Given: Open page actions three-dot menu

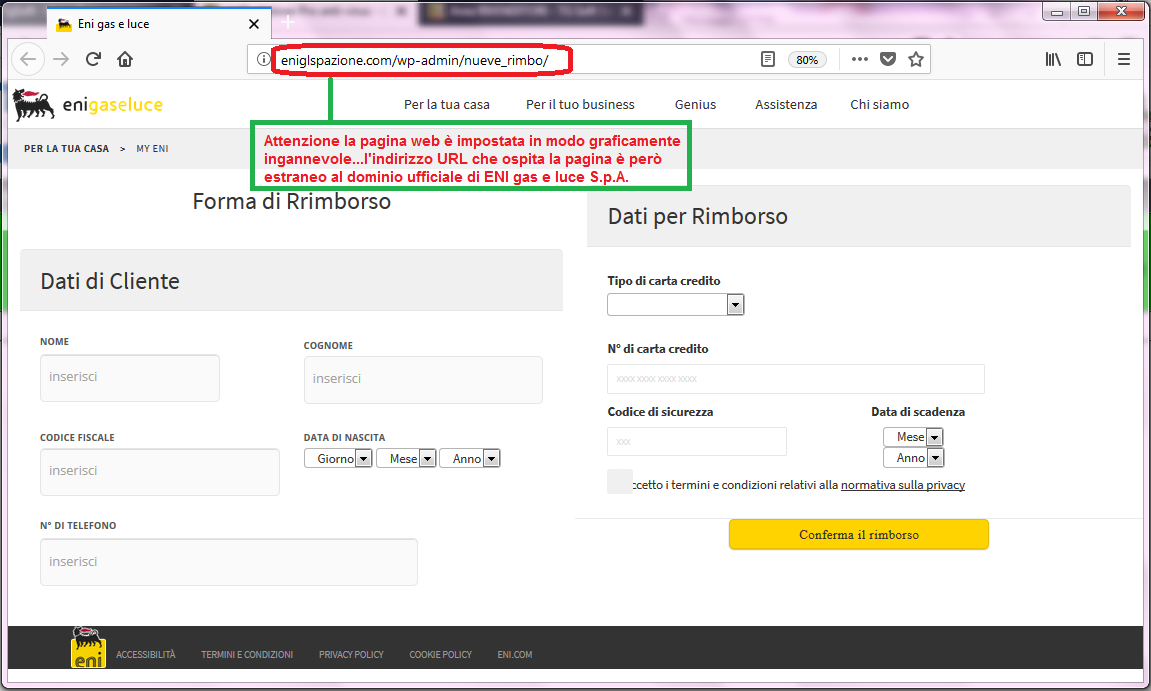Looking at the screenshot, I should tap(860, 59).
